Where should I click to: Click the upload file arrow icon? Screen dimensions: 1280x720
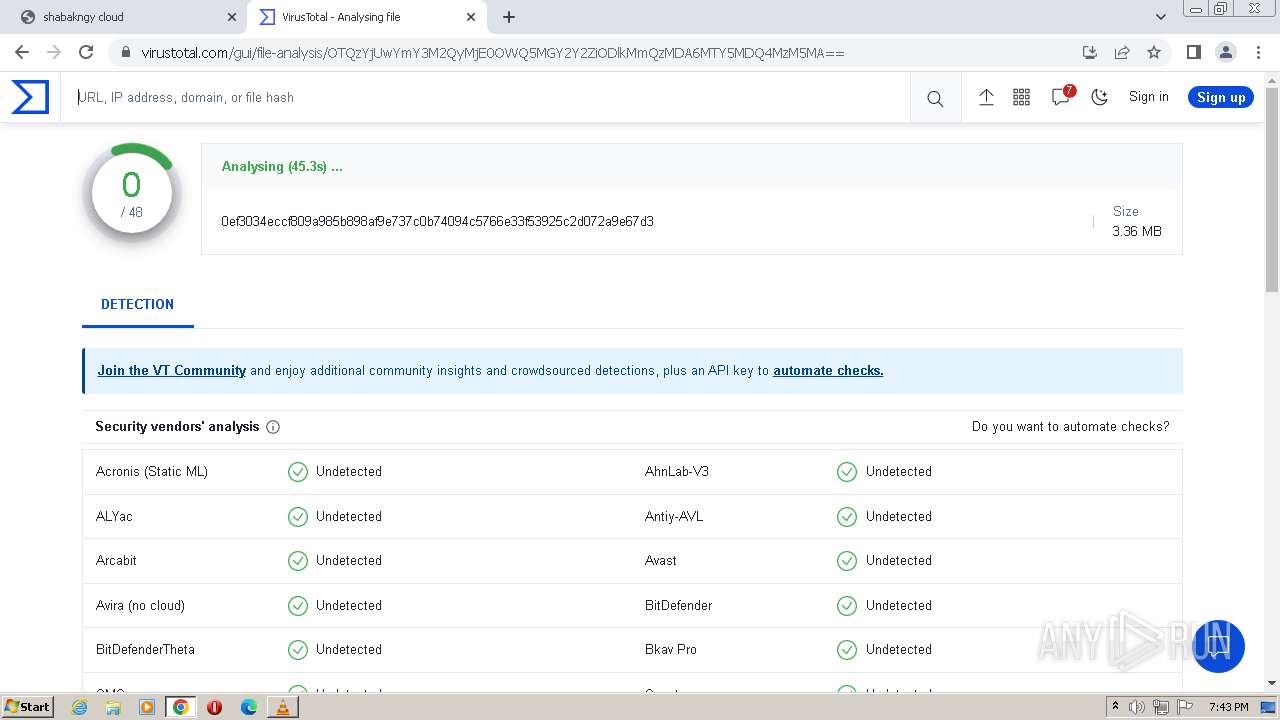click(x=986, y=97)
